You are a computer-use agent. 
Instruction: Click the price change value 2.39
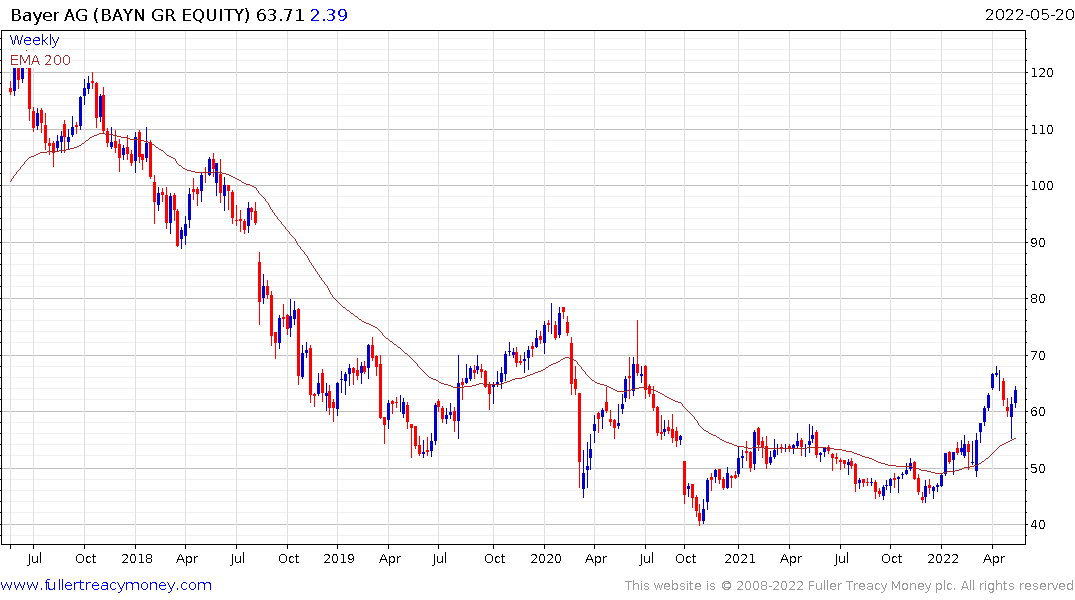[328, 15]
